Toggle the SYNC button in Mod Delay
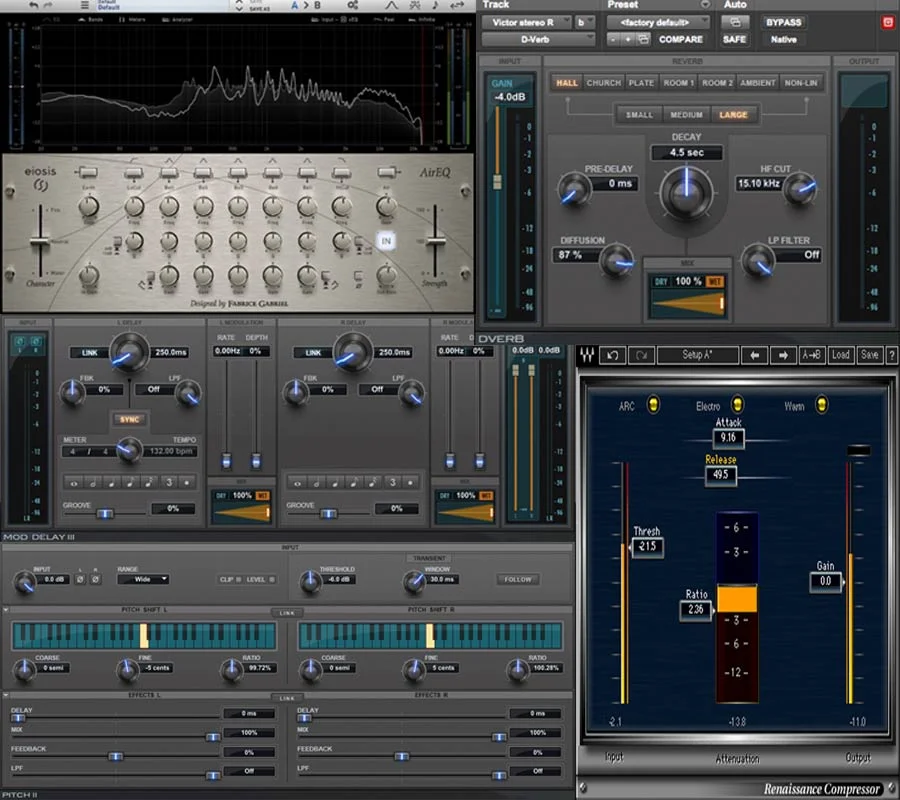This screenshot has width=900, height=800. click(129, 419)
